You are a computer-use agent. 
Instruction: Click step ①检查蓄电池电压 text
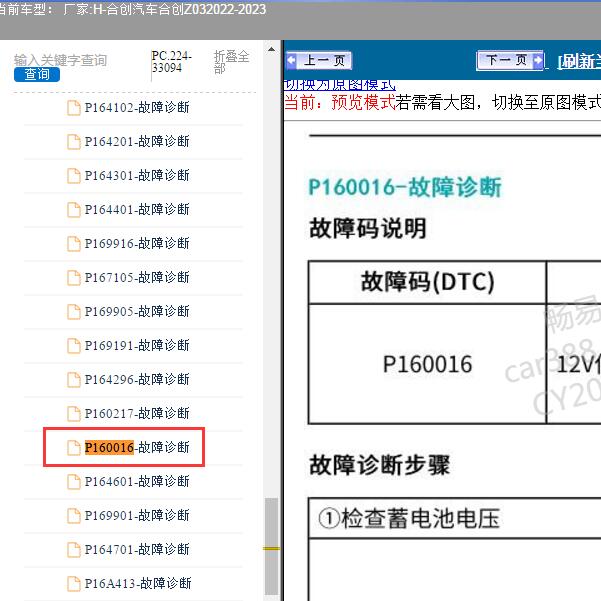(x=409, y=519)
